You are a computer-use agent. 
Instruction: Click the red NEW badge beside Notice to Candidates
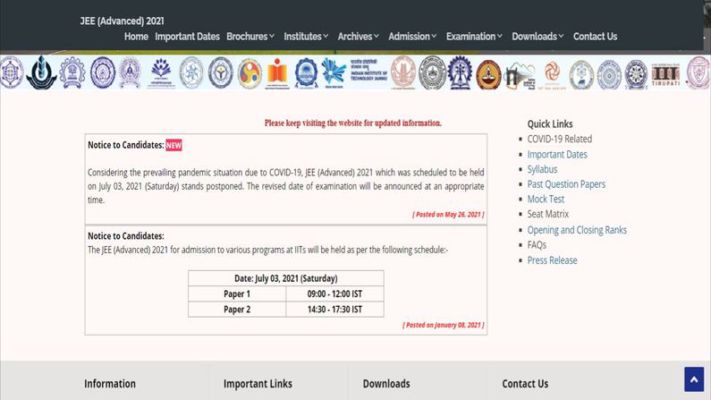pos(174,145)
